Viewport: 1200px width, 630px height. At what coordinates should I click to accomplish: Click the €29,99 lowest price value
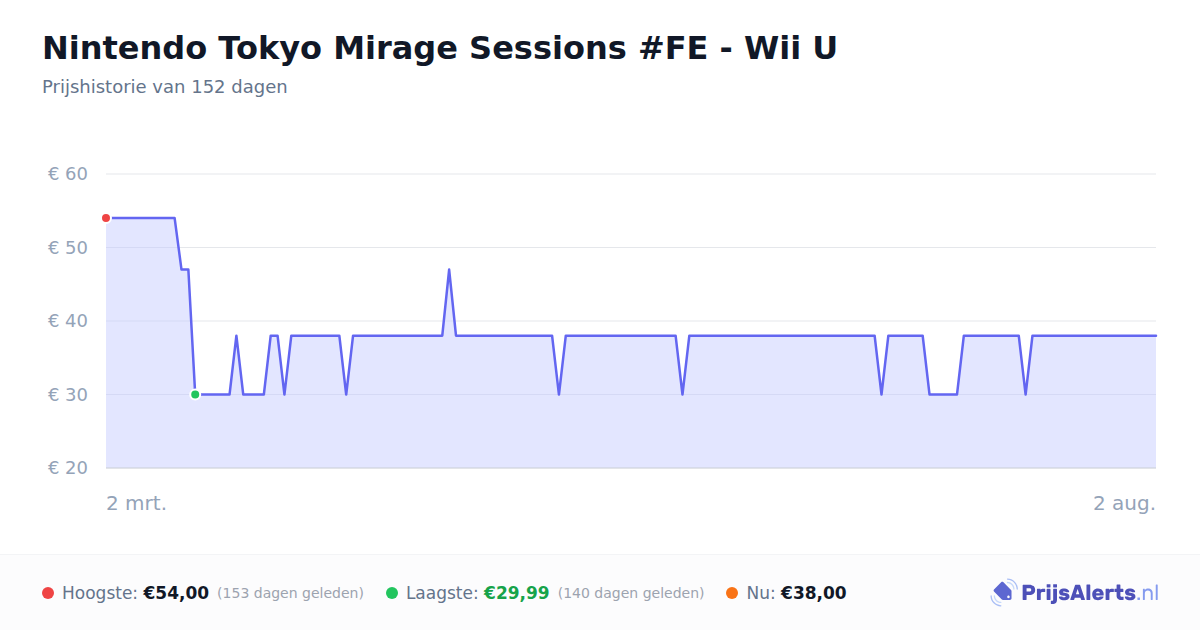pyautogui.click(x=517, y=593)
